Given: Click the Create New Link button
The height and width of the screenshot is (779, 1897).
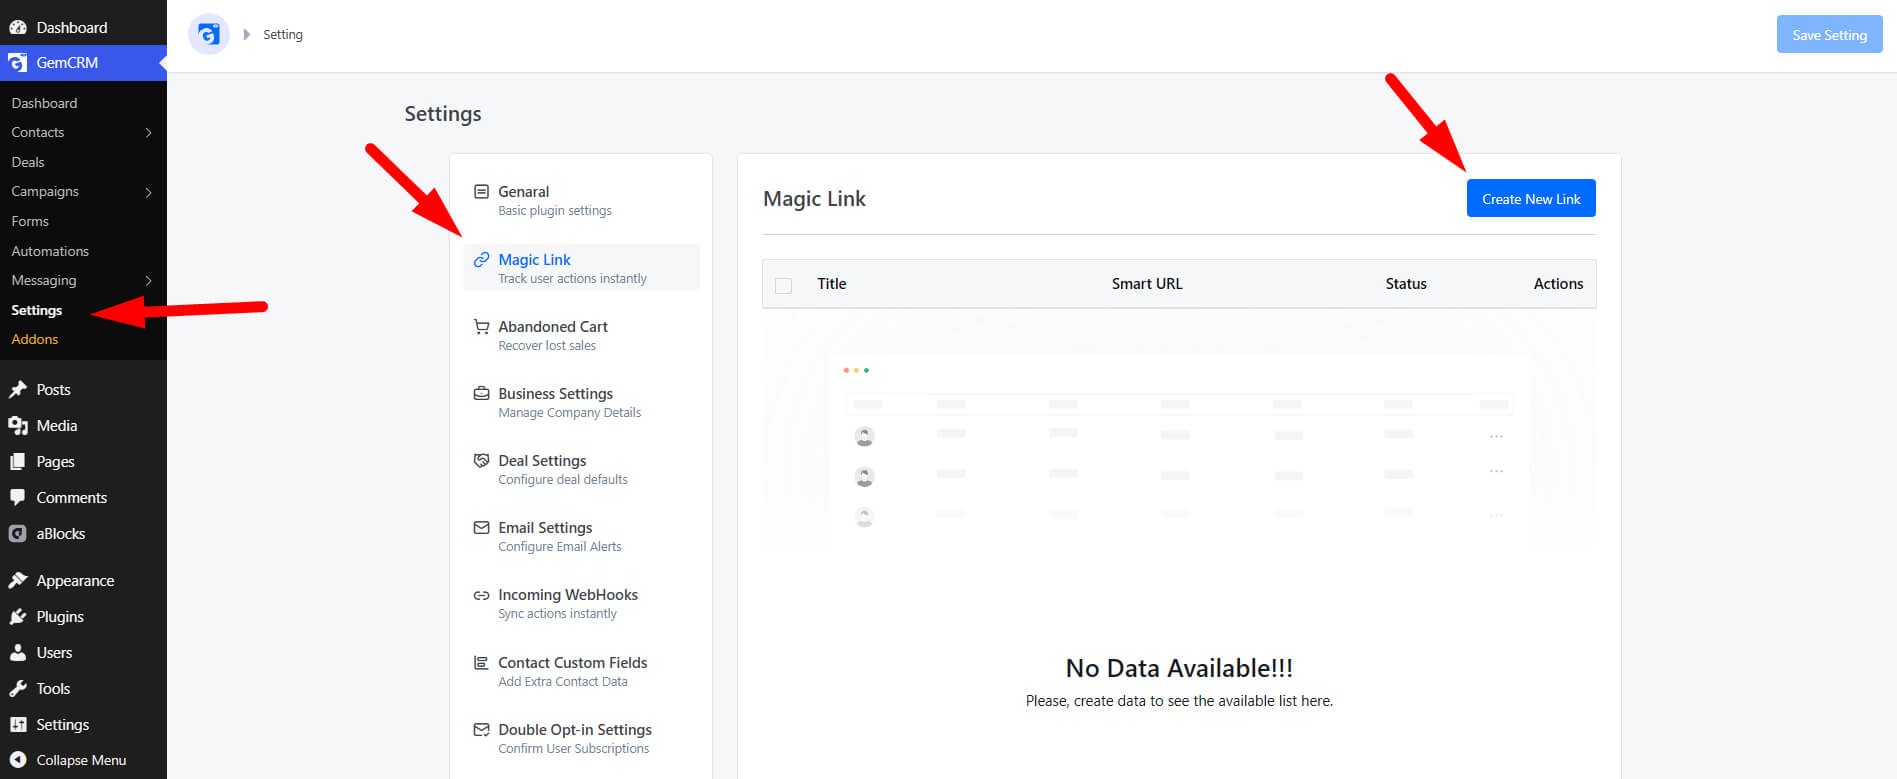Looking at the screenshot, I should tap(1531, 198).
